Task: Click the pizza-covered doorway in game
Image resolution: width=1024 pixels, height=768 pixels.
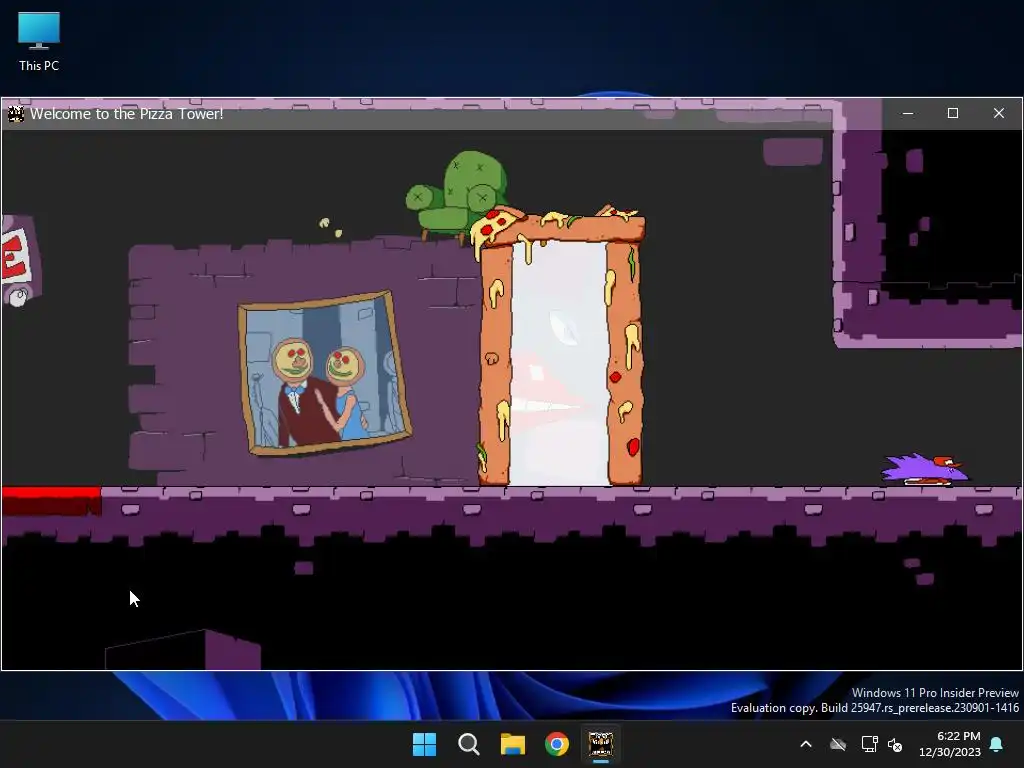Action: click(x=559, y=346)
